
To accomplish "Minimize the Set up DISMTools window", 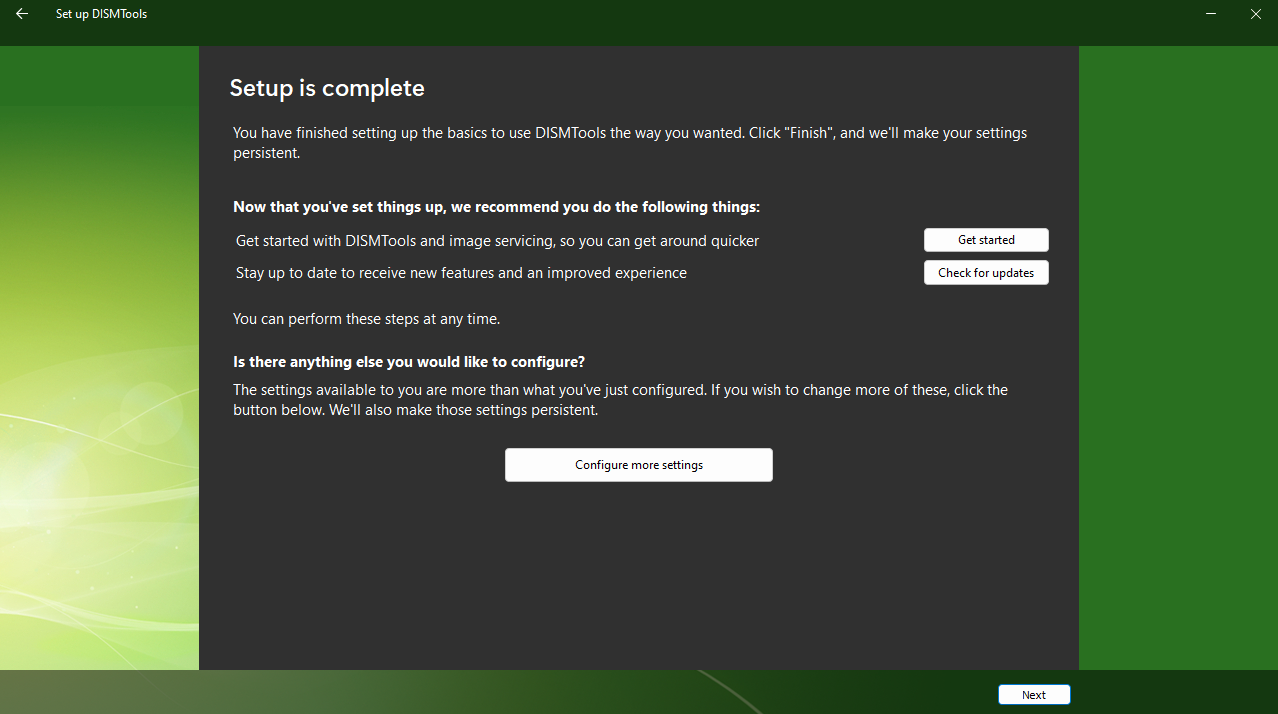I will point(1211,14).
